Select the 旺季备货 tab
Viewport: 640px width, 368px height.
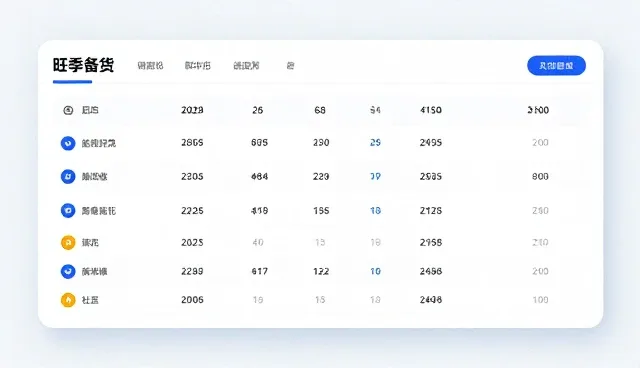(83, 65)
